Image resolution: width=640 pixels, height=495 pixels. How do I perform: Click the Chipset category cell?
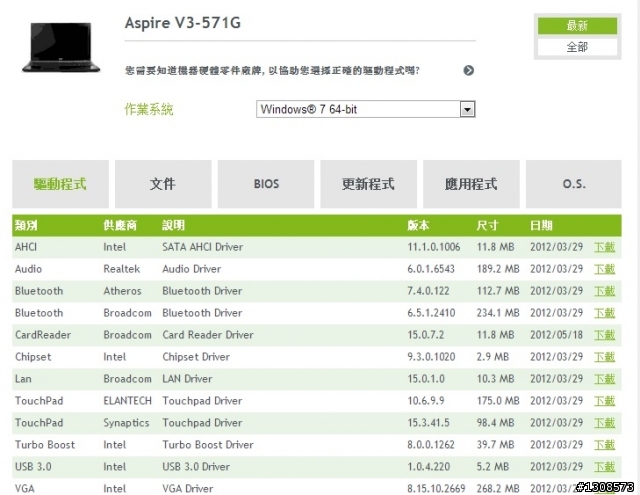[x=33, y=357]
